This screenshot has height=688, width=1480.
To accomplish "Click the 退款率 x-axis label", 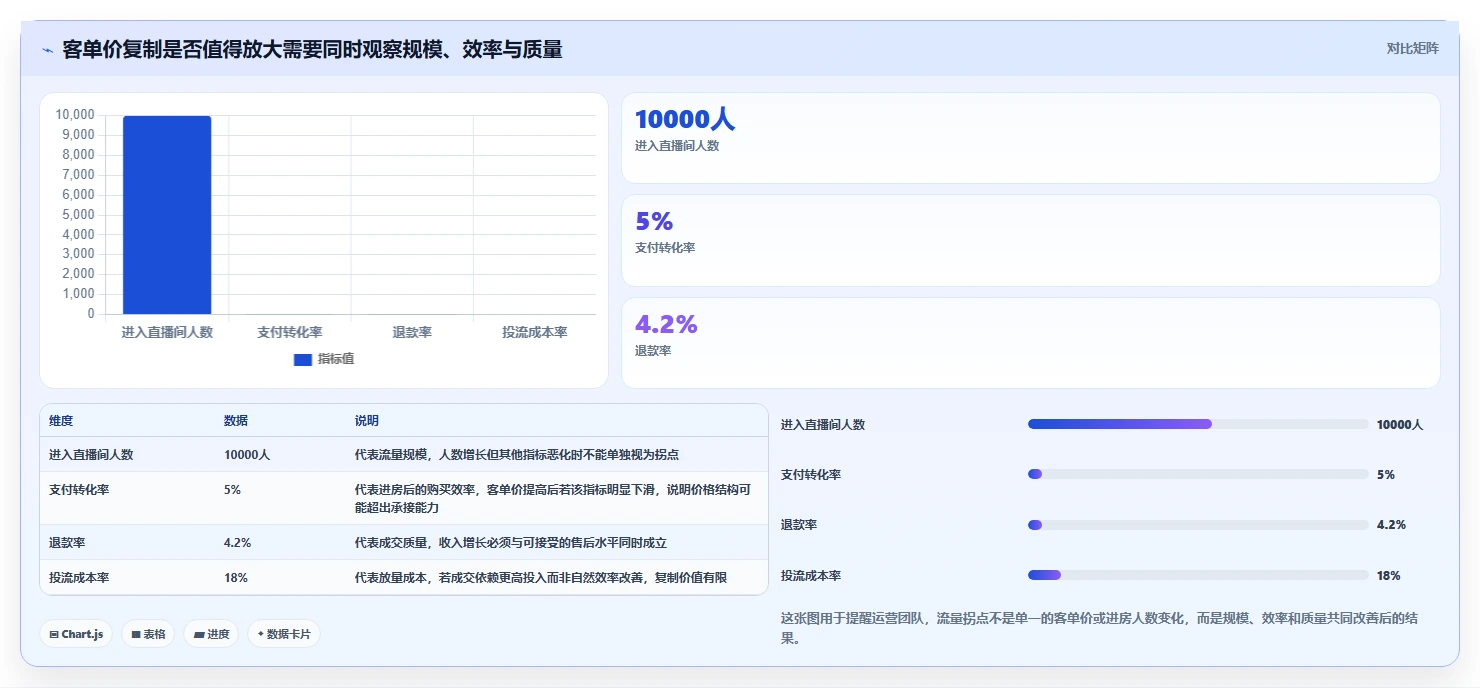I will pos(412,332).
